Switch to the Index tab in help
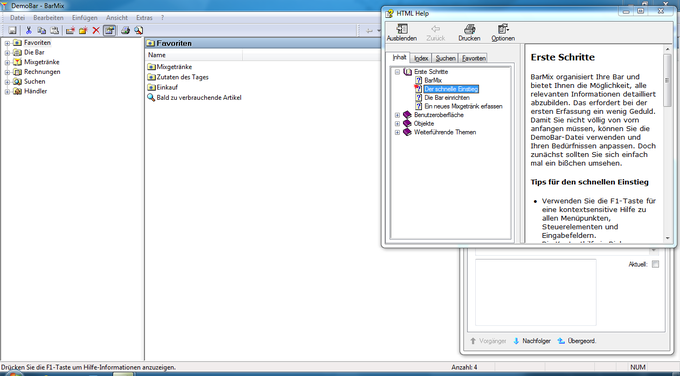 (421, 58)
